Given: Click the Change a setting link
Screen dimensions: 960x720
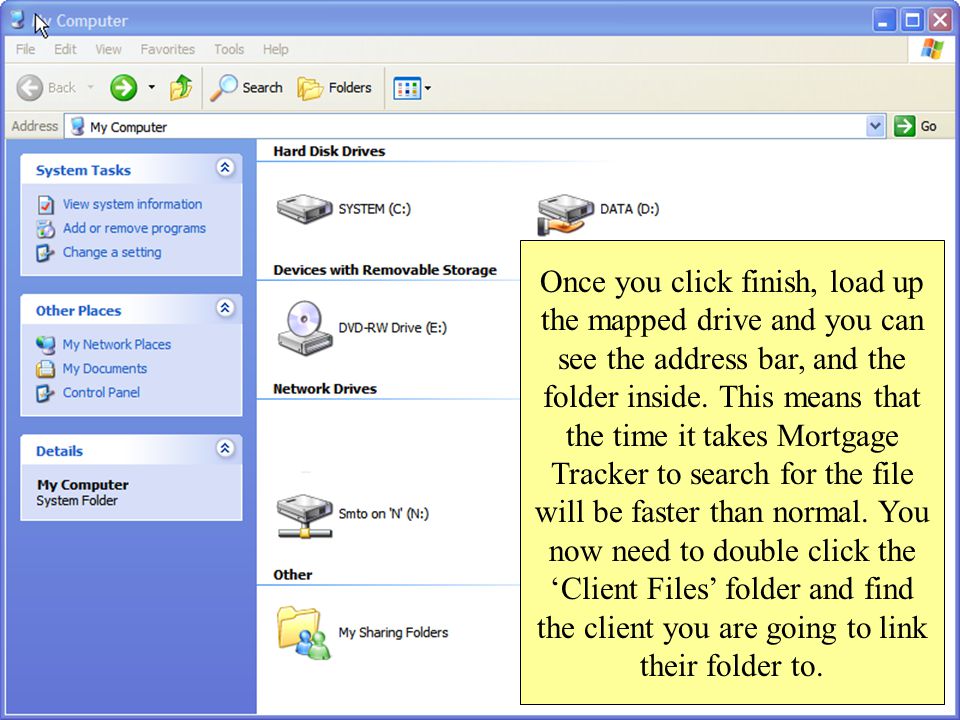Looking at the screenshot, I should [x=112, y=252].
